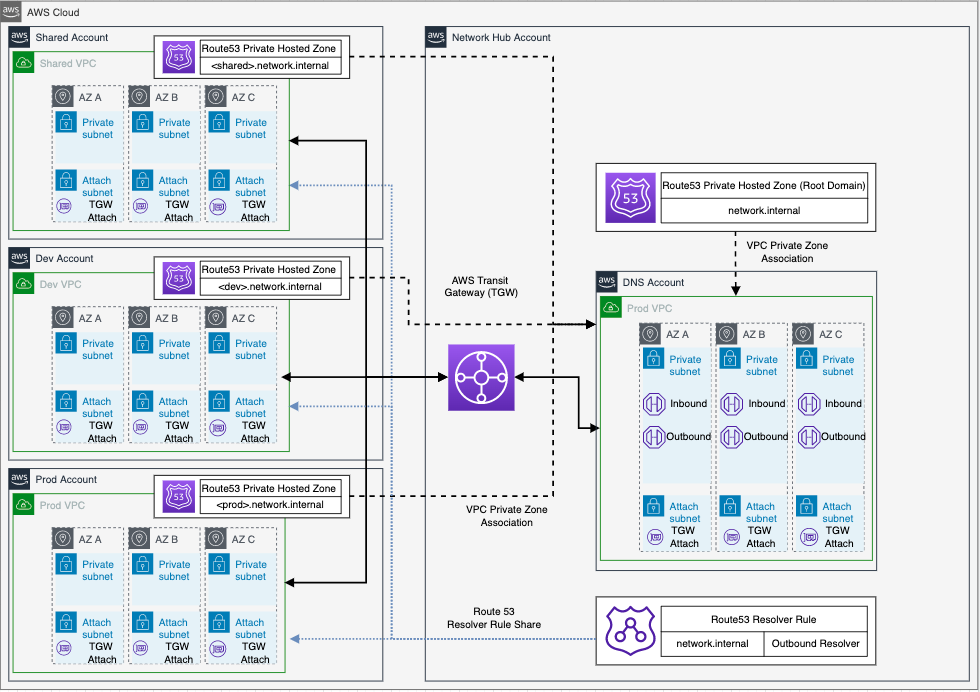Click the AWS Transit Gateway icon
The height and width of the screenshot is (692, 980).
click(481, 377)
